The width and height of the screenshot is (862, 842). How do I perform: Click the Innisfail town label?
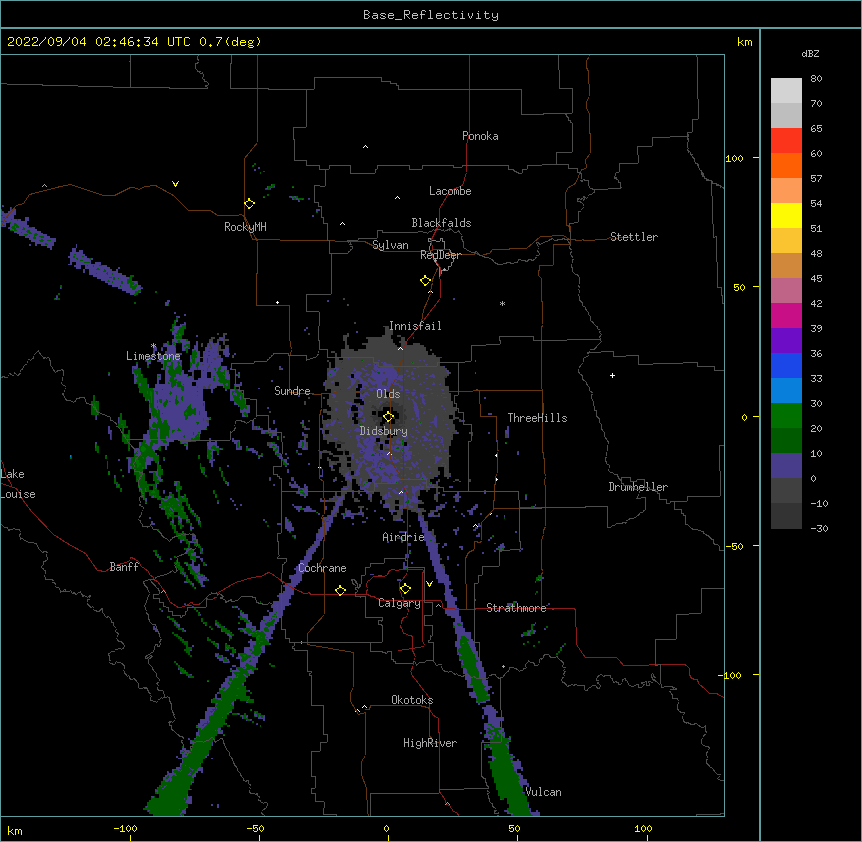[415, 326]
